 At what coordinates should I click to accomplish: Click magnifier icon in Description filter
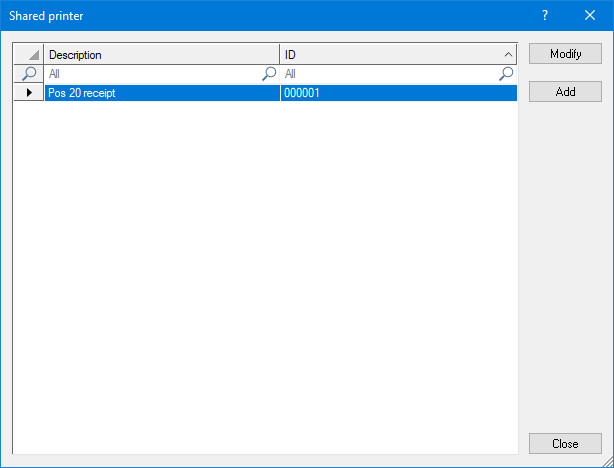(269, 74)
